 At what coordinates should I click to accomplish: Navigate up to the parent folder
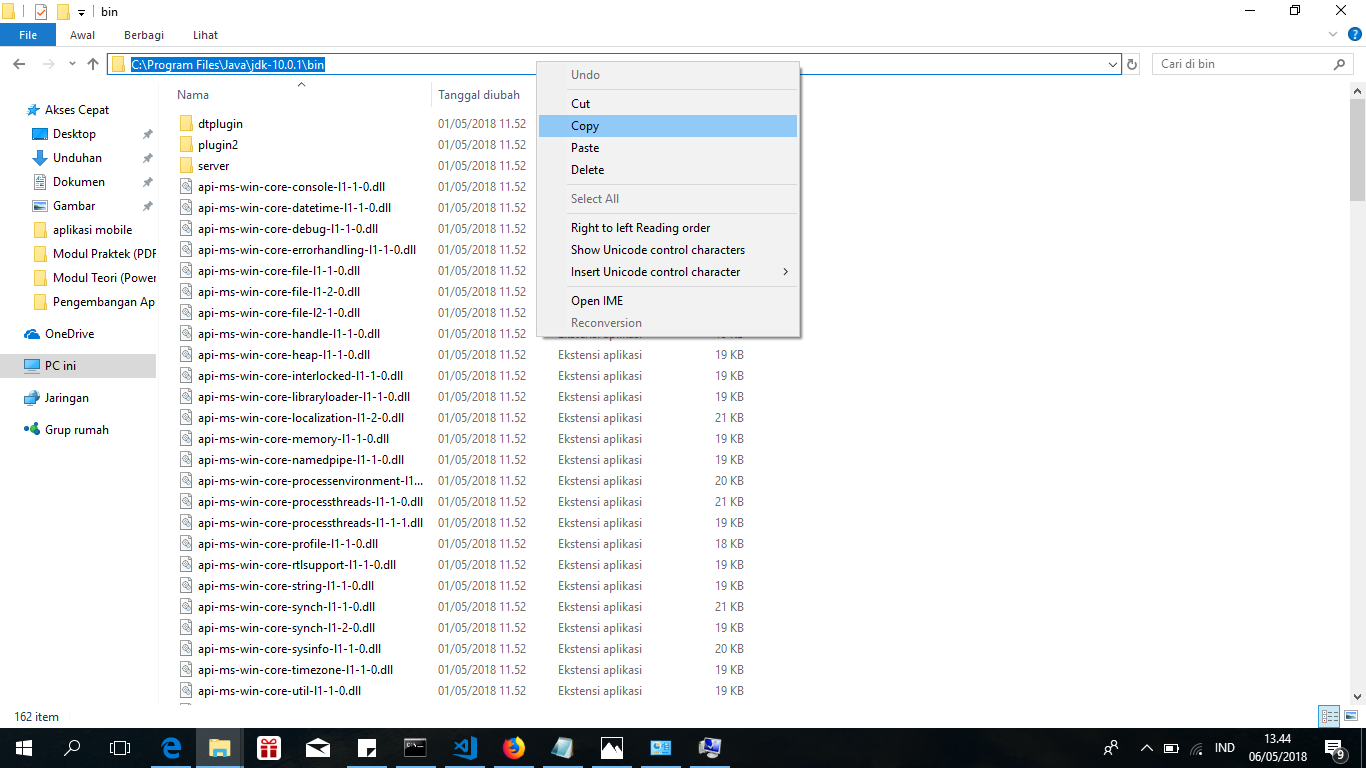[92, 63]
